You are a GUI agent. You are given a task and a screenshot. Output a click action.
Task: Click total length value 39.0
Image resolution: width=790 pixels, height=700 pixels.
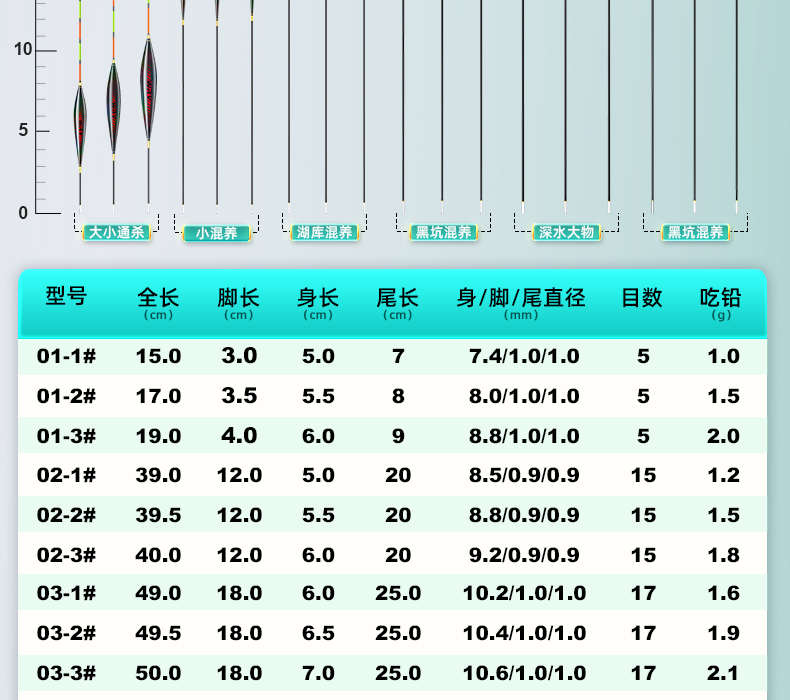158,475
